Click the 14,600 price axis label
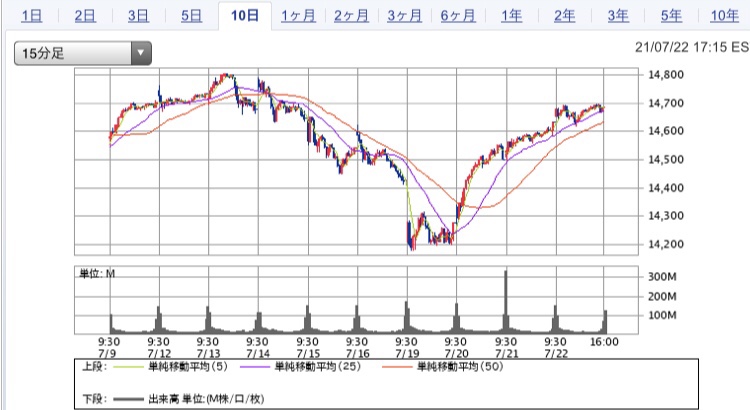This screenshot has height=410, width=750. [x=666, y=131]
